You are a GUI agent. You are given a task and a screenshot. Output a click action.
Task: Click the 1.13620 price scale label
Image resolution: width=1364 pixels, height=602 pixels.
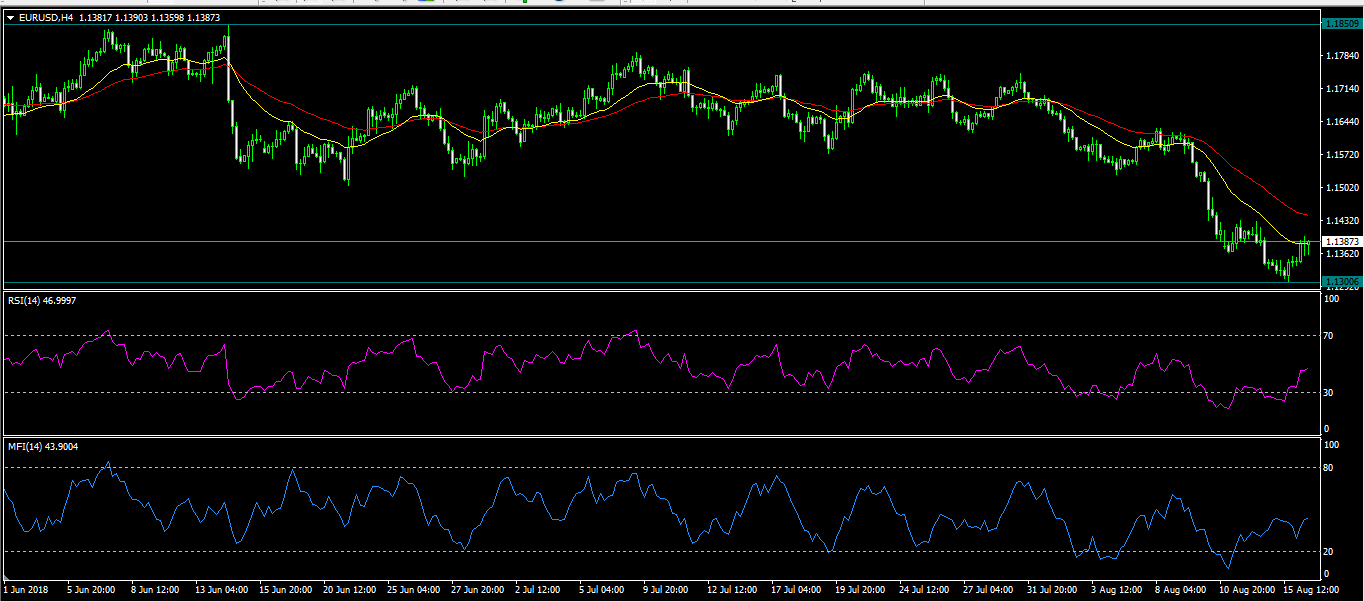[x=1340, y=254]
